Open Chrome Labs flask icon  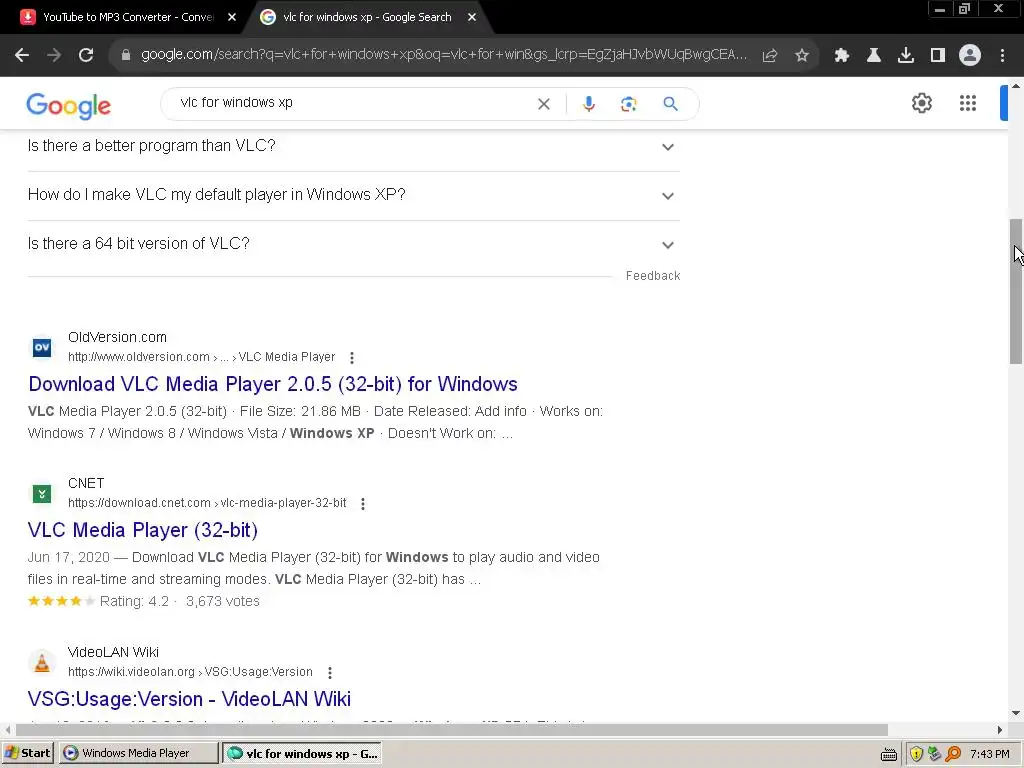click(874, 56)
